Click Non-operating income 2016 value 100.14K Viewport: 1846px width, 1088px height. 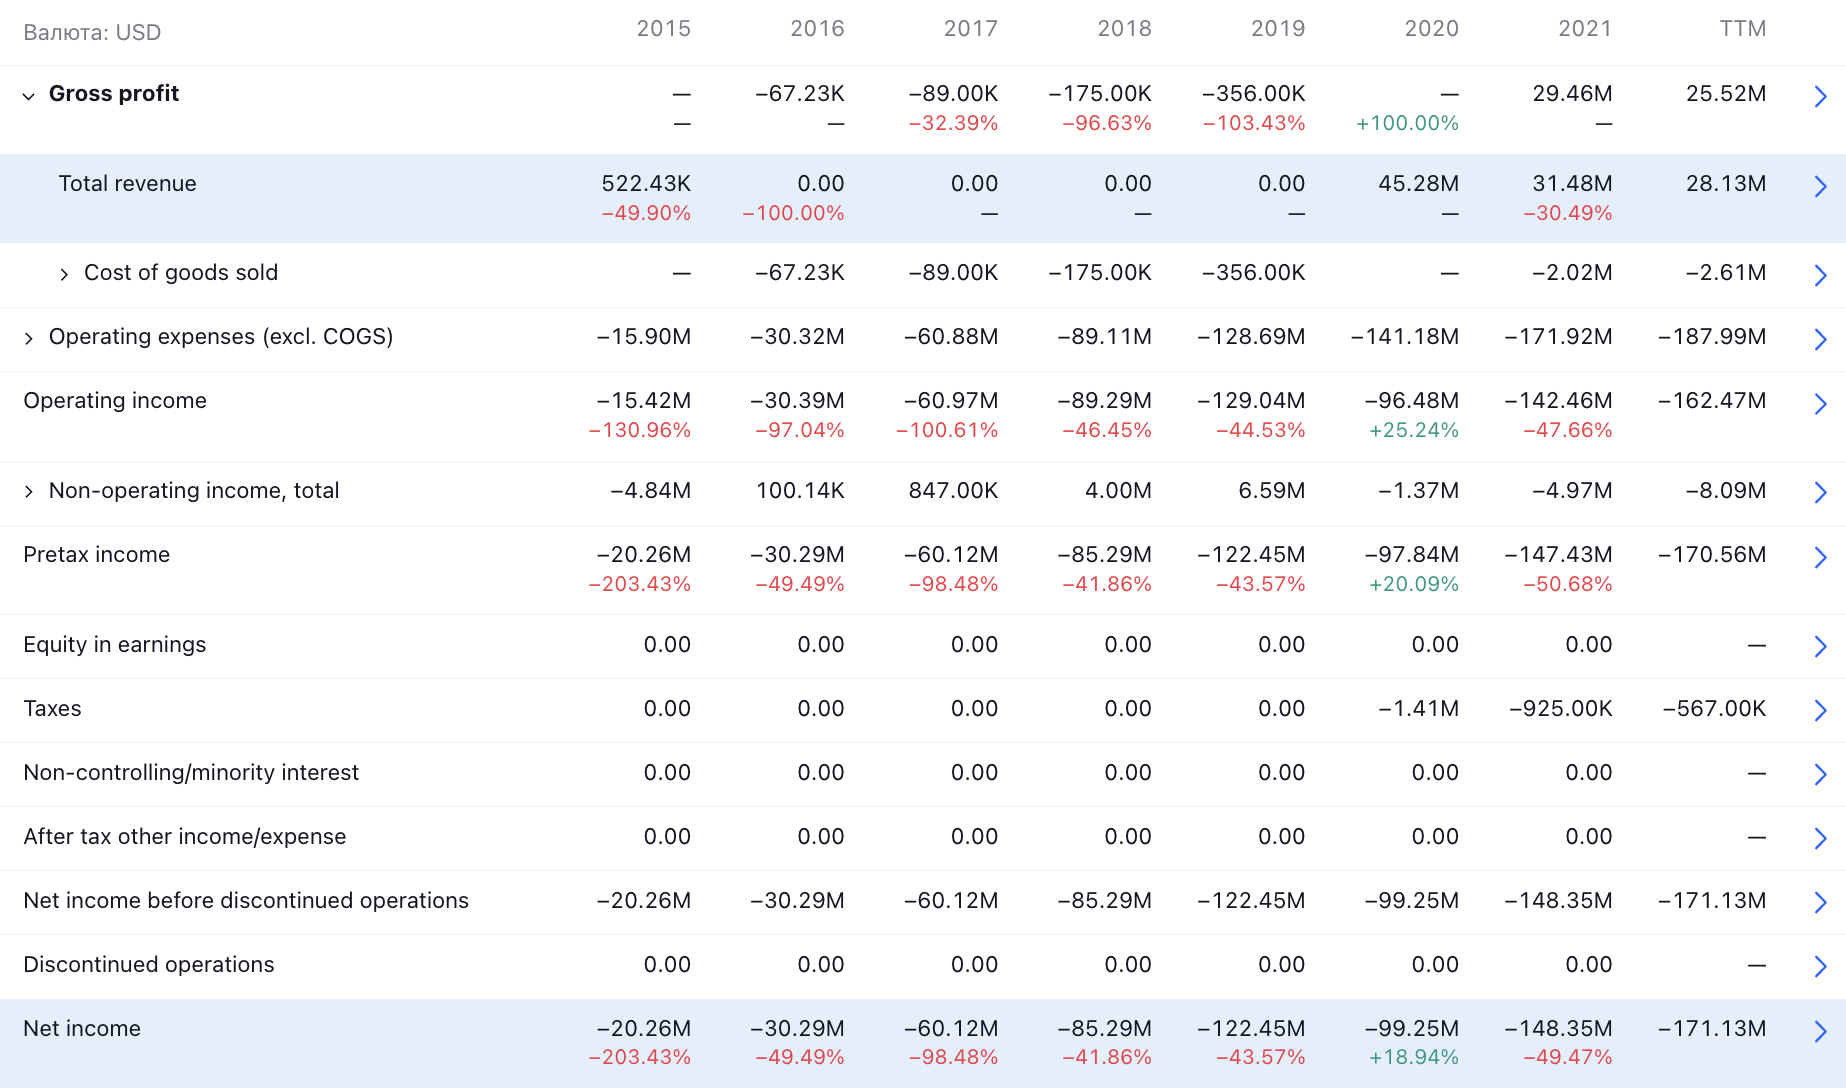click(x=800, y=491)
